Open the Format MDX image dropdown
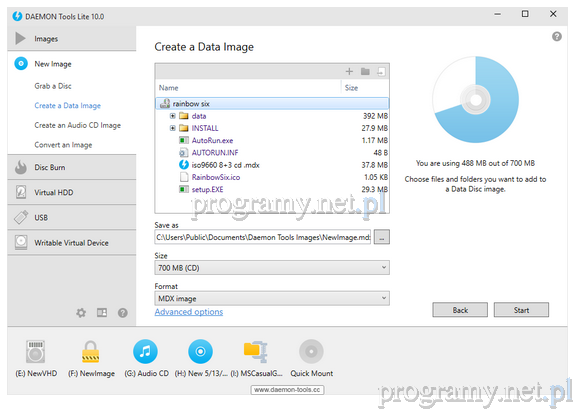574x409 pixels. (x=272, y=298)
